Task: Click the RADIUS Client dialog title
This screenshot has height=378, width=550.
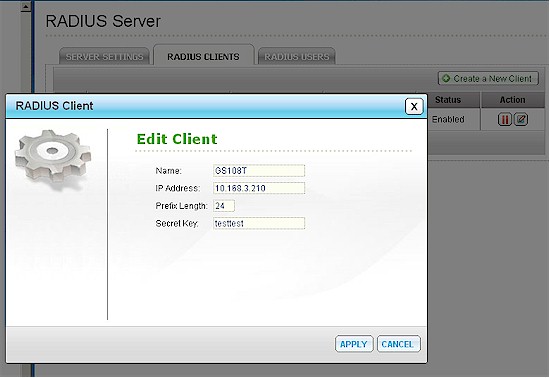Action: pos(54,106)
